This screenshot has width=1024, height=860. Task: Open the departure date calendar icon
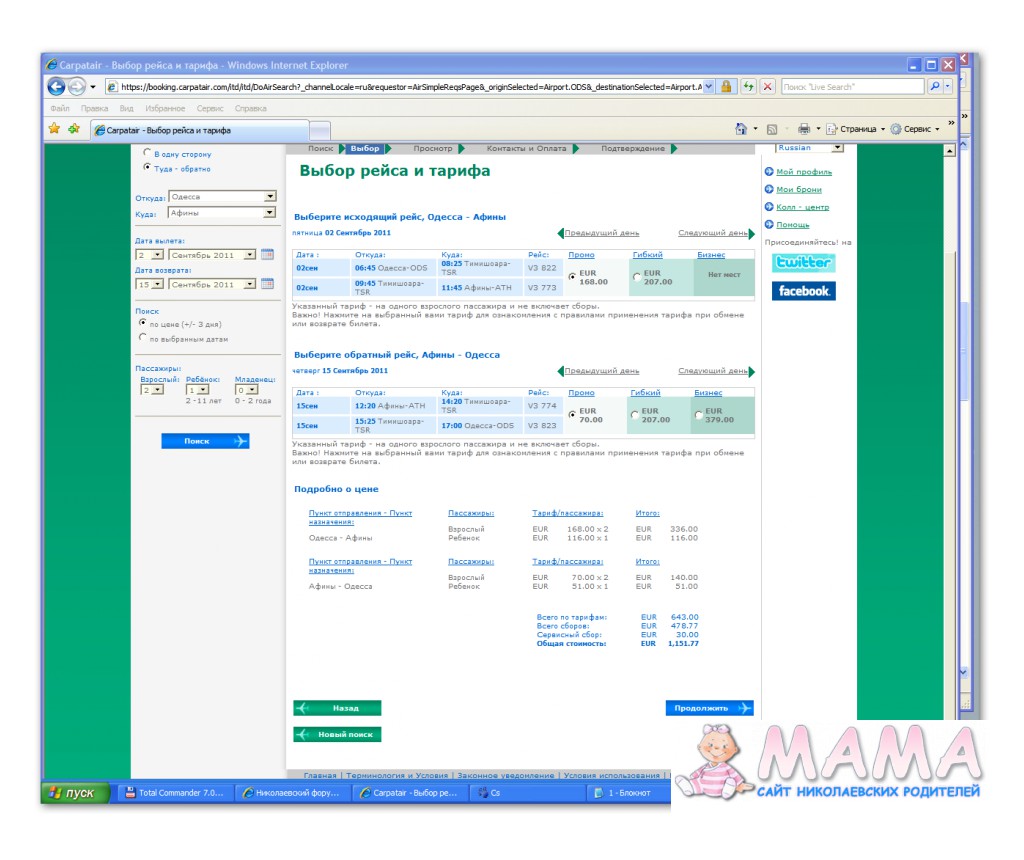(267, 255)
